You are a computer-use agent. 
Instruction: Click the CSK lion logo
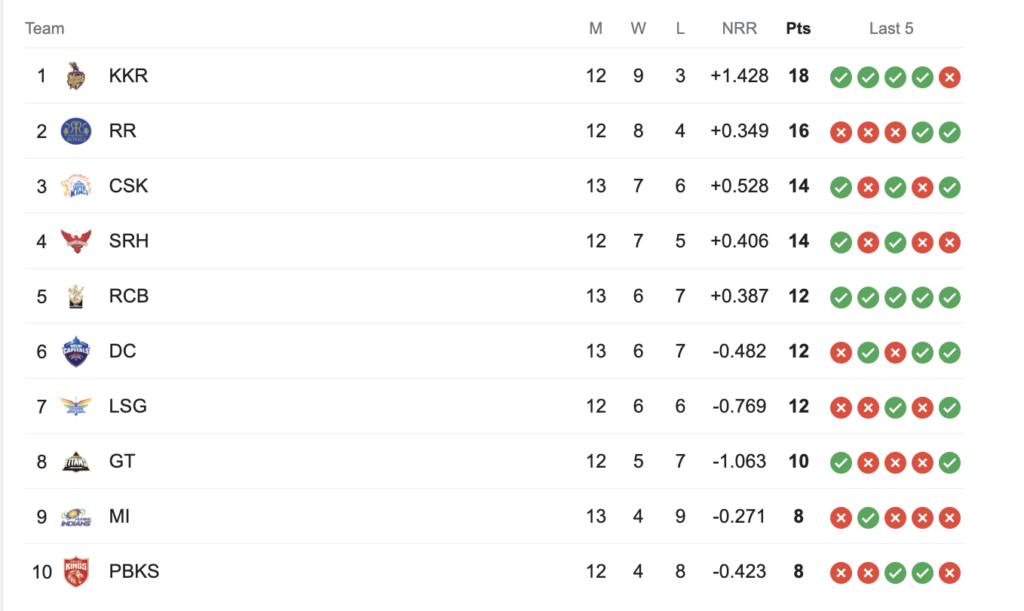coord(76,186)
